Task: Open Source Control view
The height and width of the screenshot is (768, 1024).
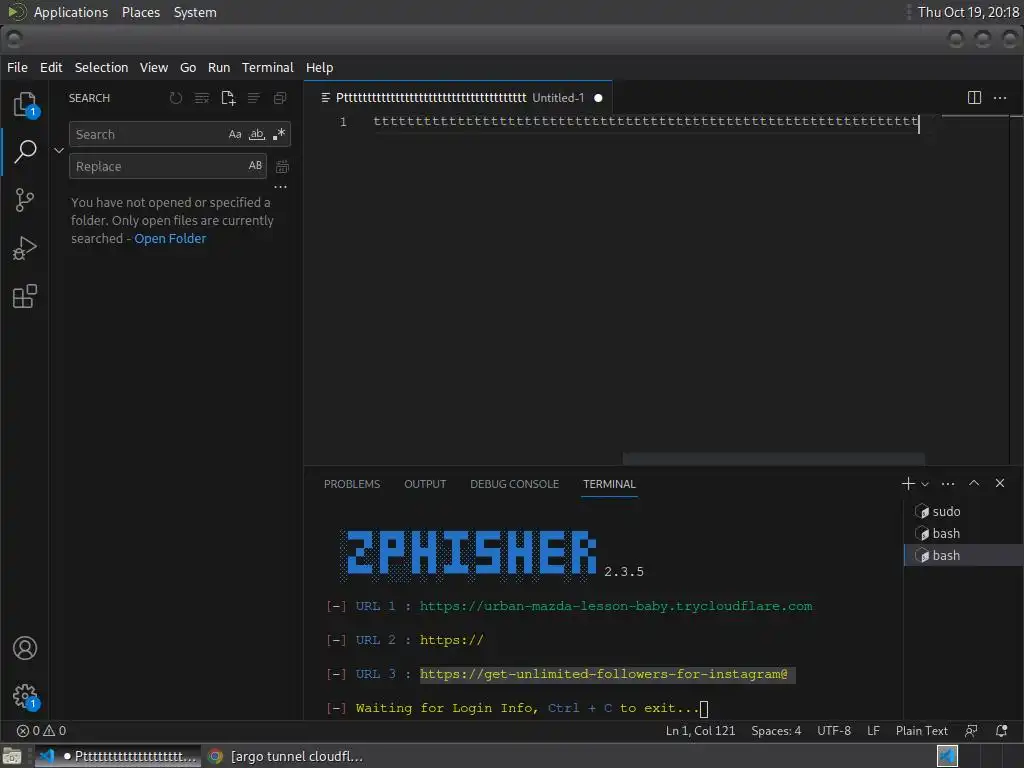Action: point(25,200)
